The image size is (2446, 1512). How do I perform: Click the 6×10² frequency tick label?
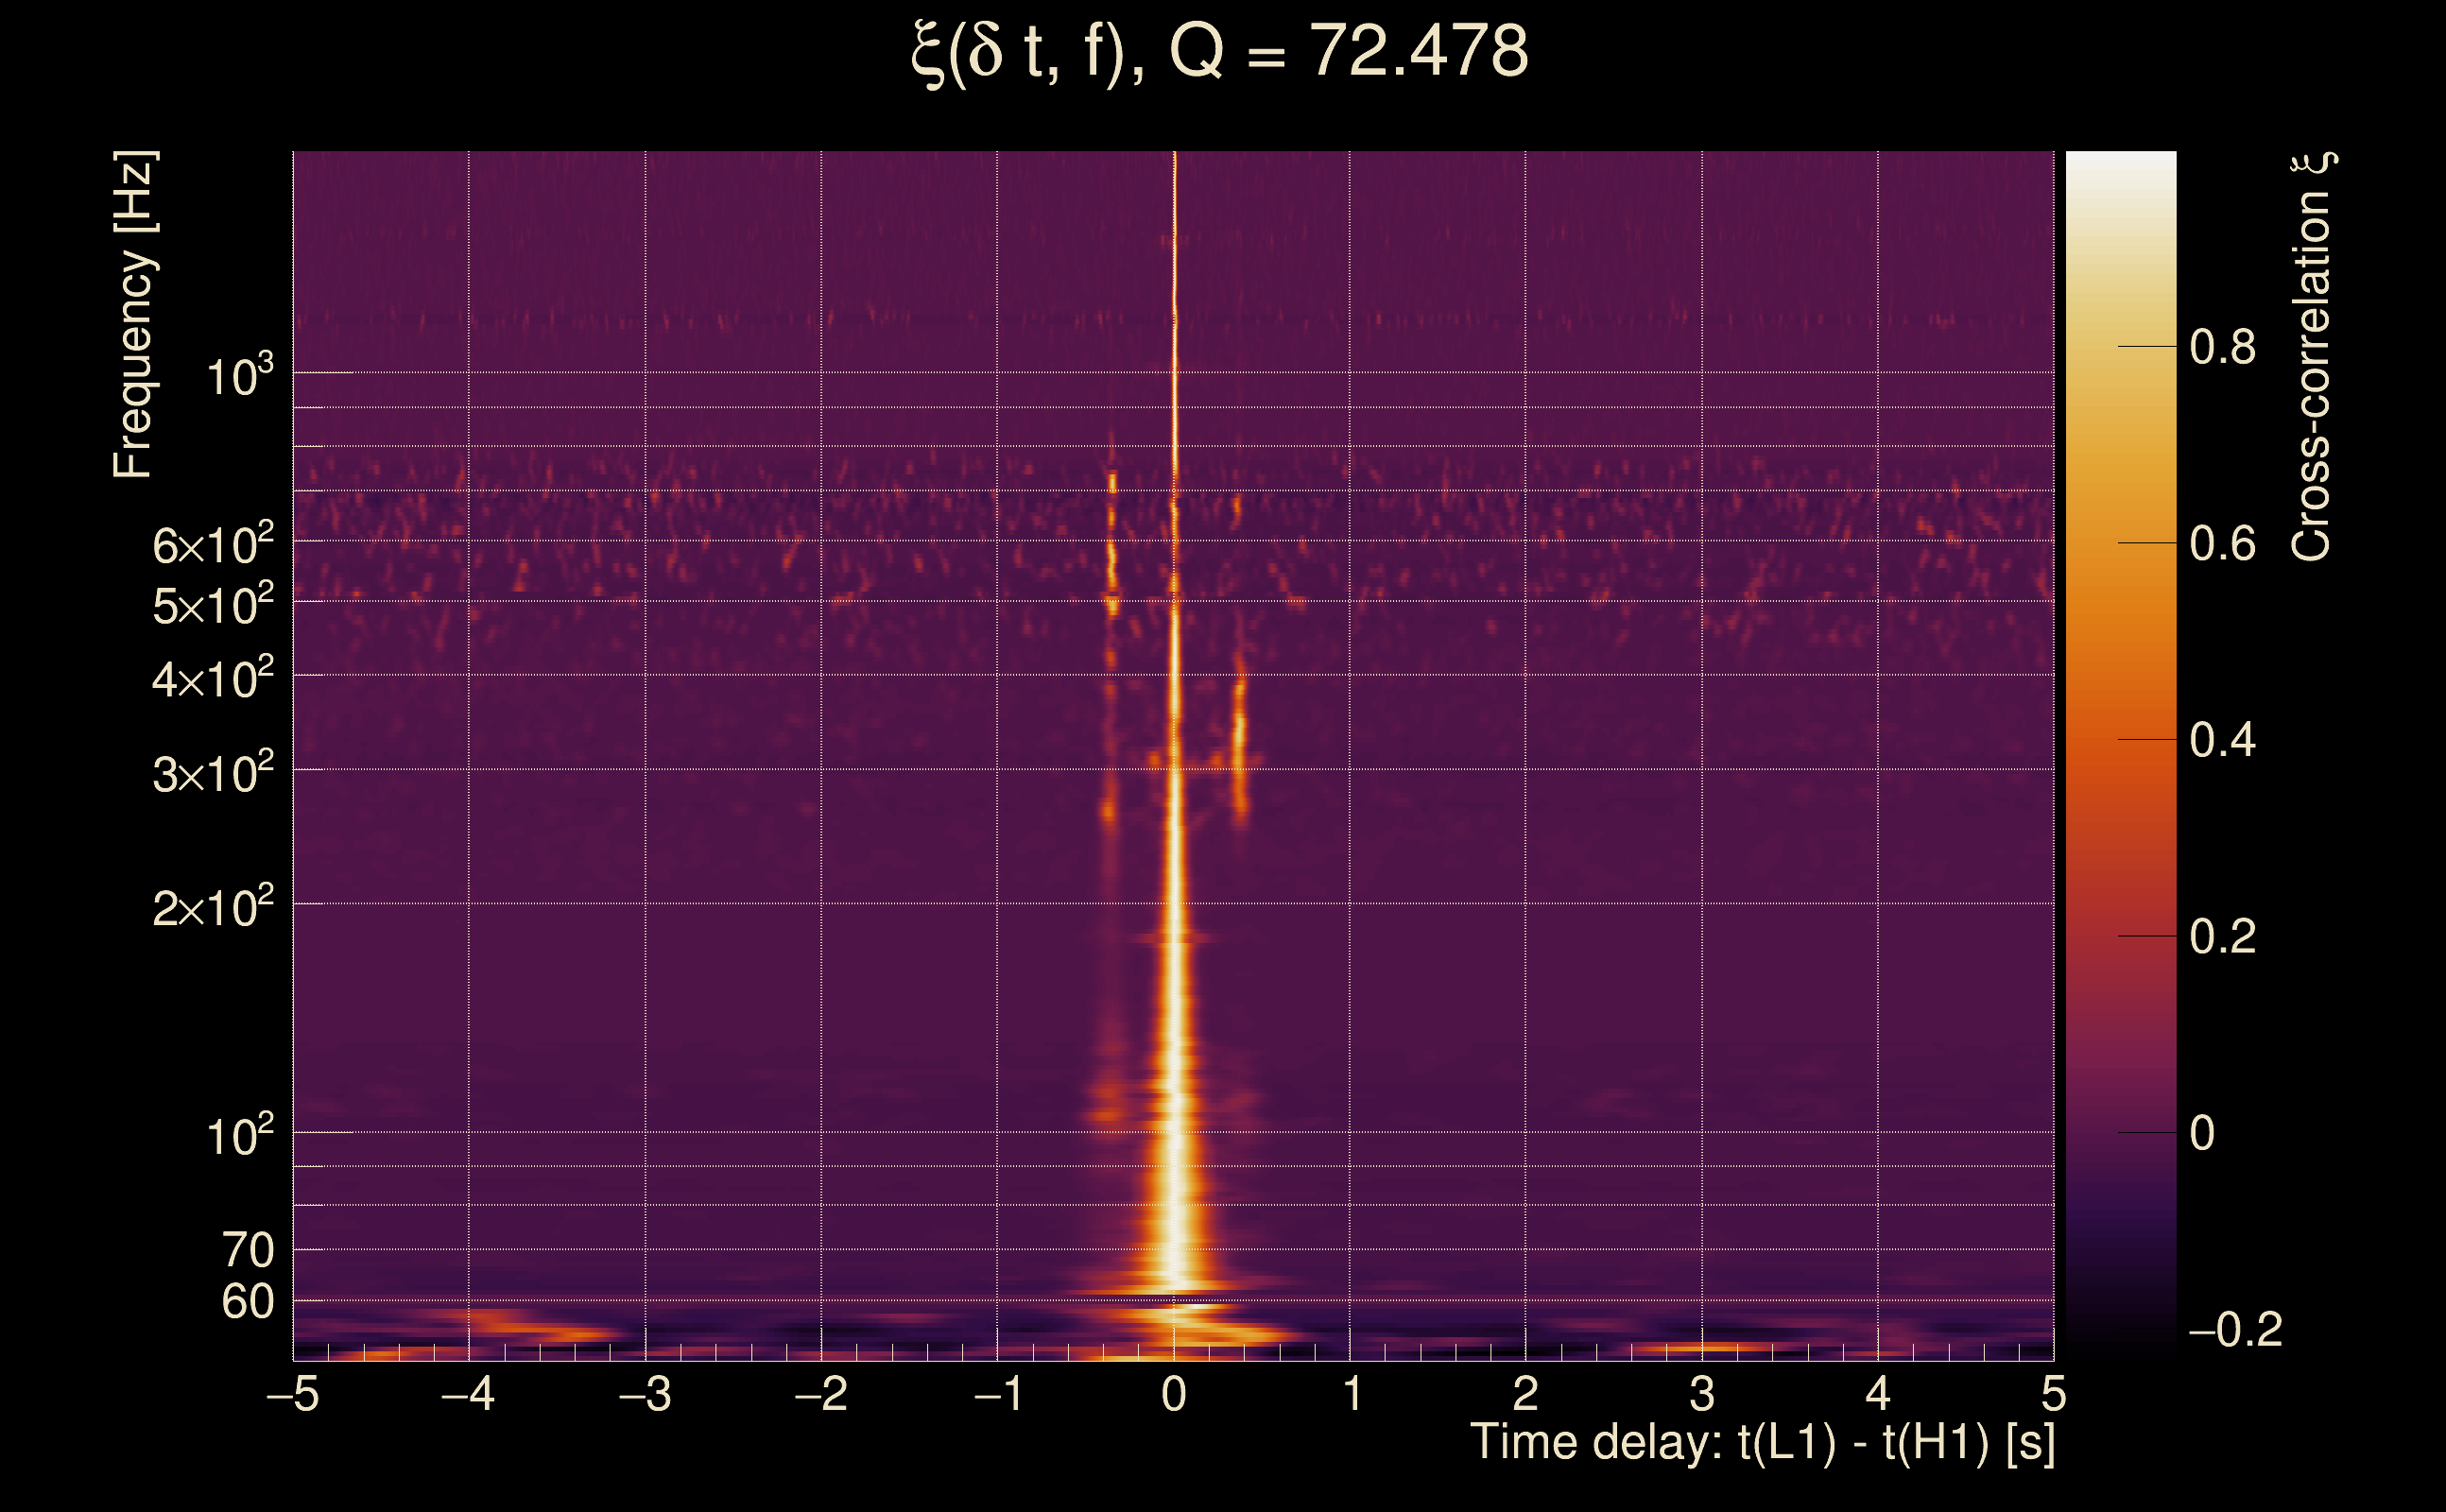212,545
